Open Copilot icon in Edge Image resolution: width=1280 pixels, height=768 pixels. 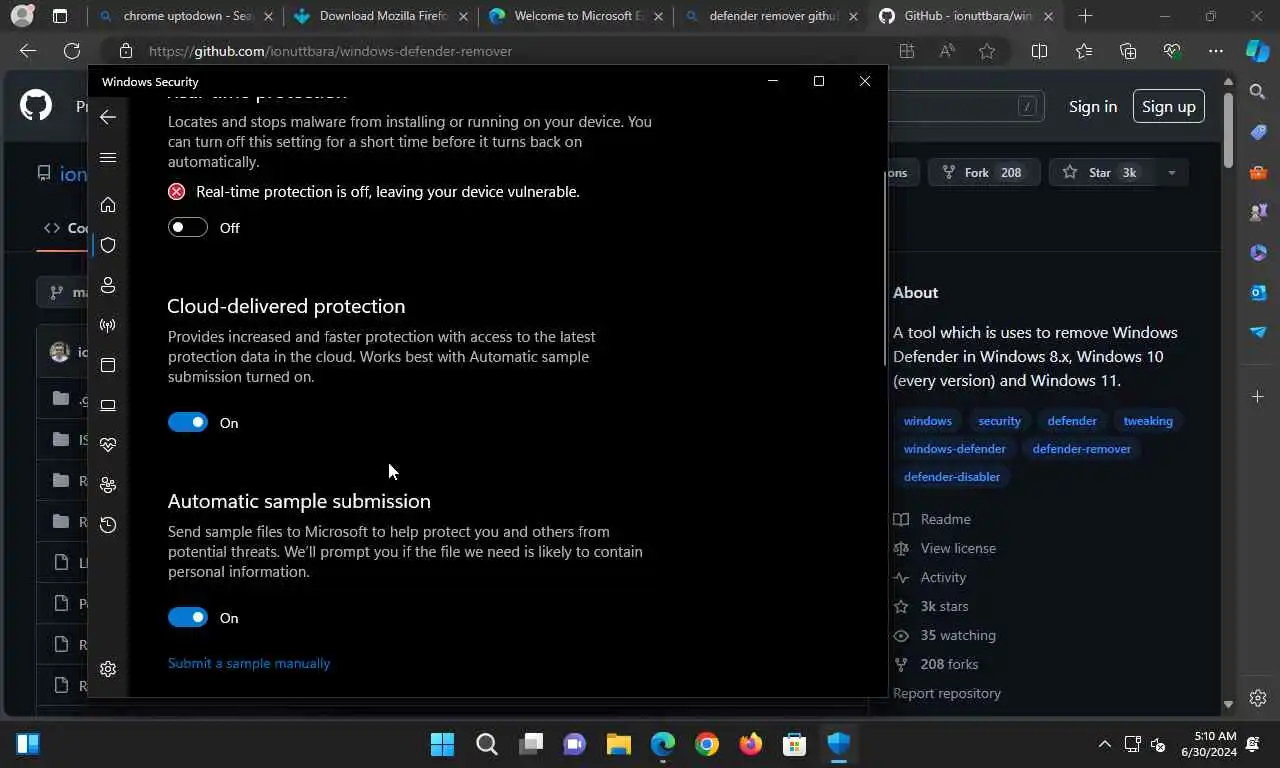click(1258, 50)
